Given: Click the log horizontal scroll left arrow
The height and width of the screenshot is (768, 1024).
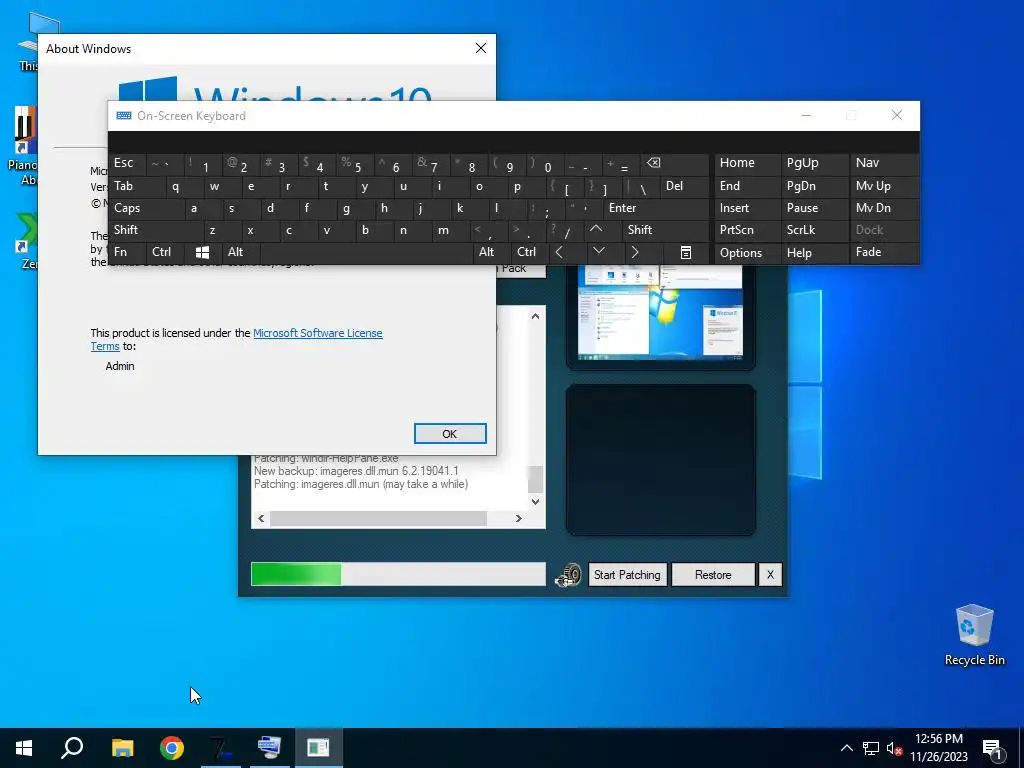Looking at the screenshot, I should coord(261,519).
